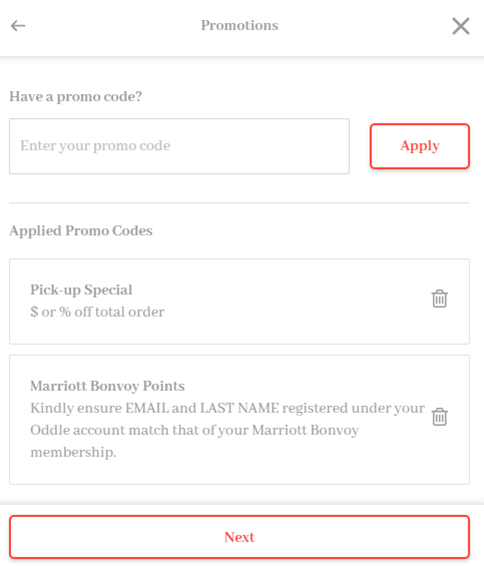This screenshot has height=566, width=484.
Task: Delete Marriott Bonvoy Points promo via trash icon
Action: point(440,417)
